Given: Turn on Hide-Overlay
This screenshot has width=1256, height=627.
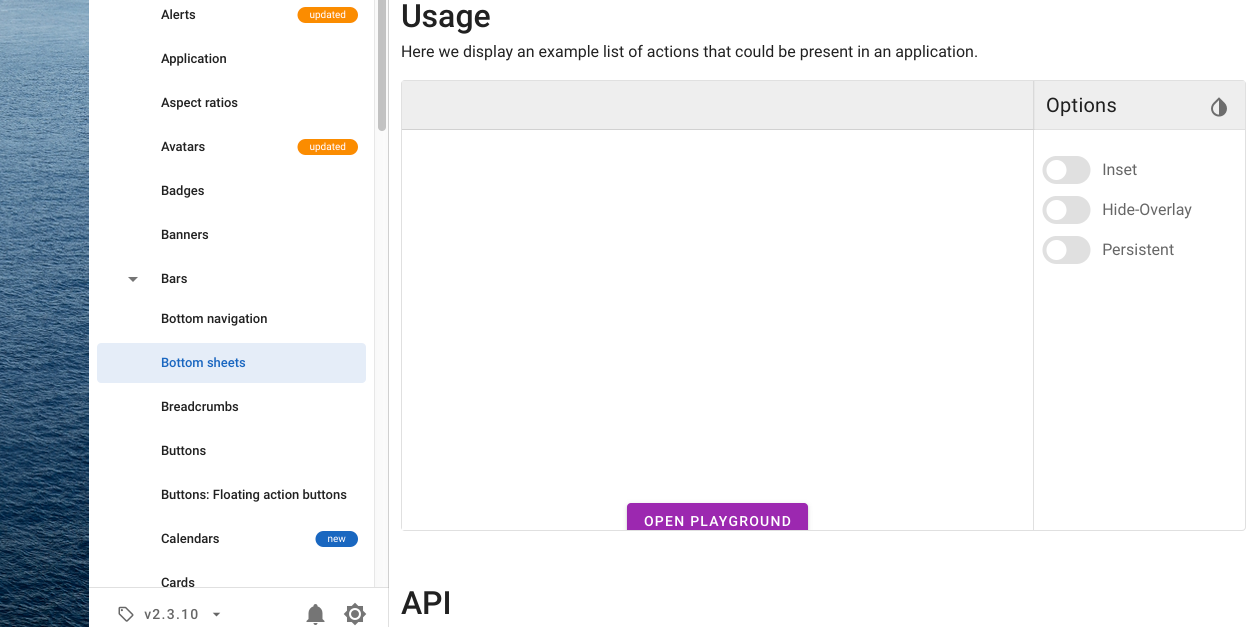Looking at the screenshot, I should click(x=1066, y=210).
